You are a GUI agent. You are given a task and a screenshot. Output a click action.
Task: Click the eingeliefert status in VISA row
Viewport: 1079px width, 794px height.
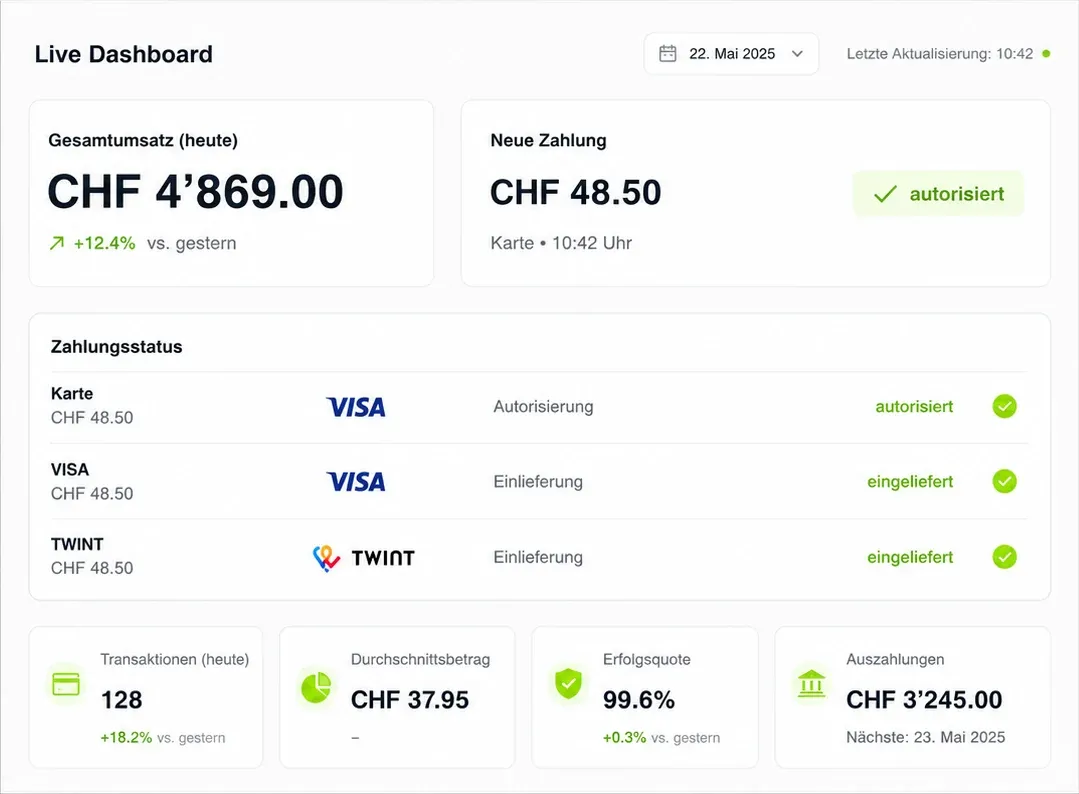[x=910, y=482]
